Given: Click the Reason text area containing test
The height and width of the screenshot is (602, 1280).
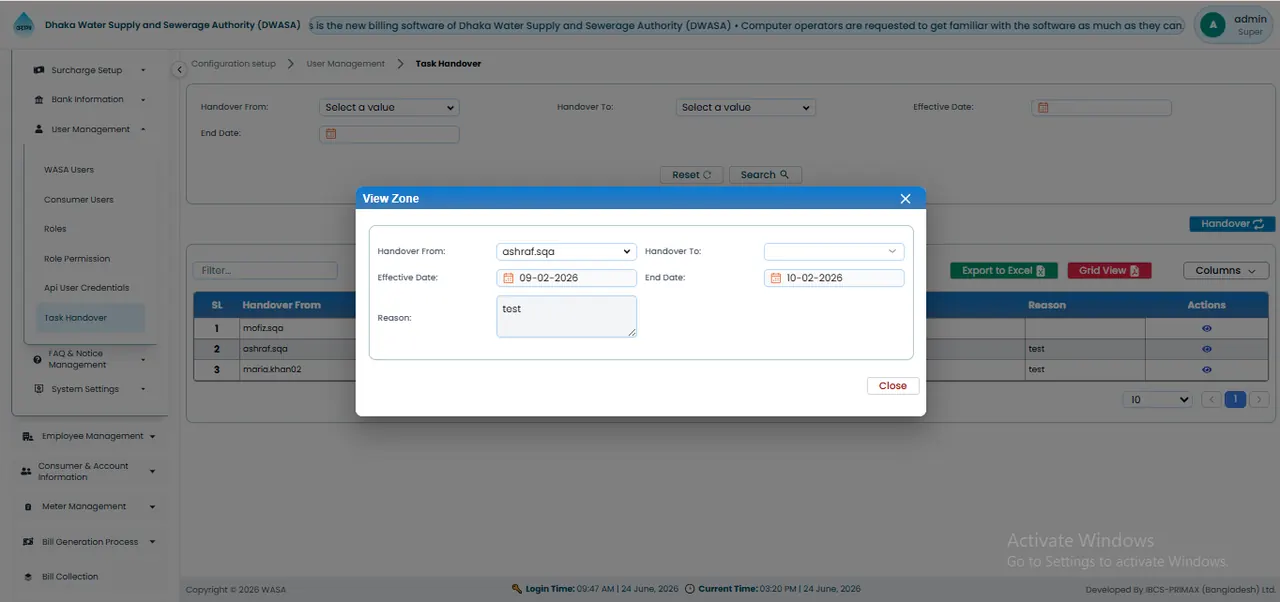Looking at the screenshot, I should 566,316.
